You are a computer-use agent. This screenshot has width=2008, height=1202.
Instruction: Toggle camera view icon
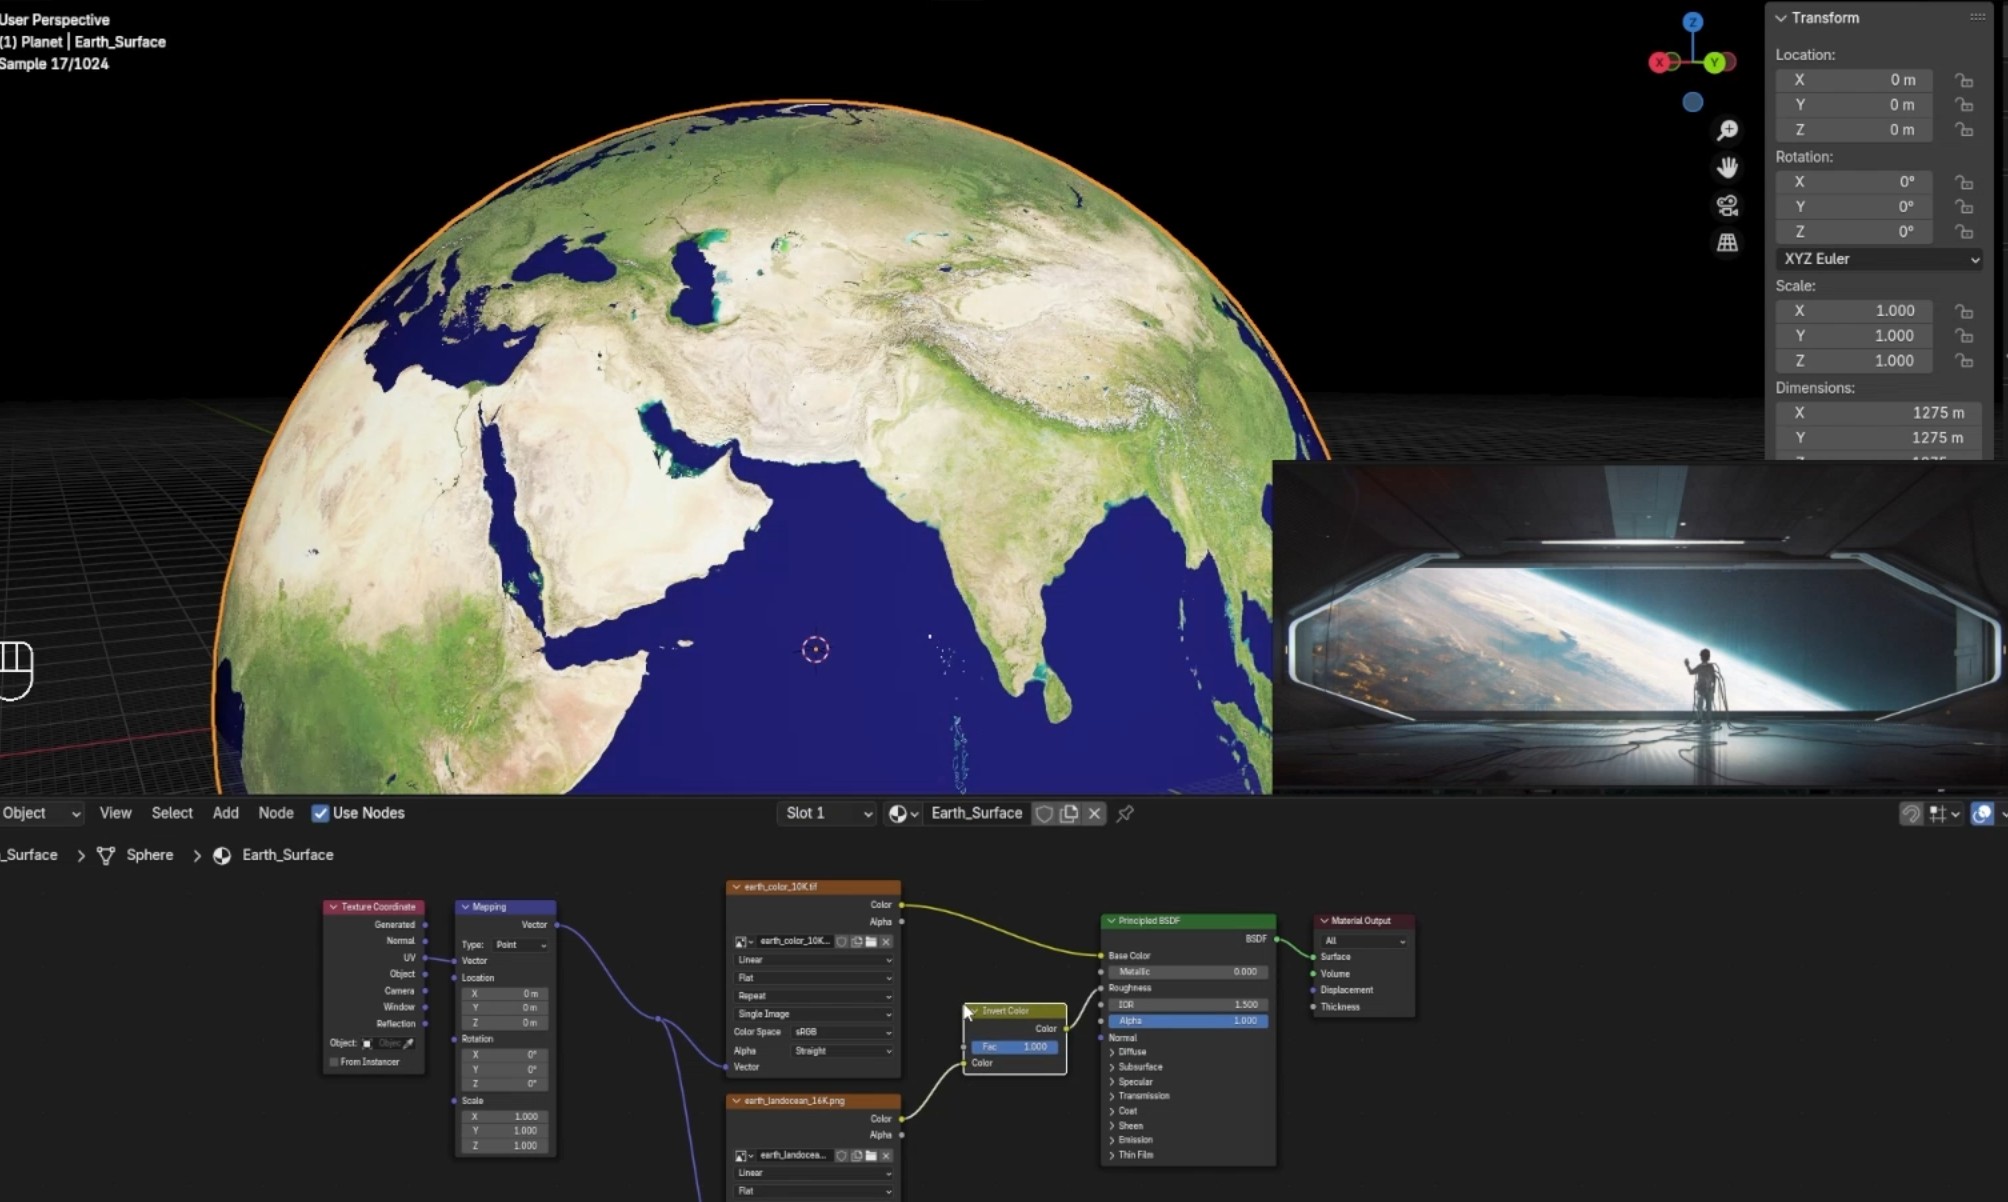(x=1727, y=206)
